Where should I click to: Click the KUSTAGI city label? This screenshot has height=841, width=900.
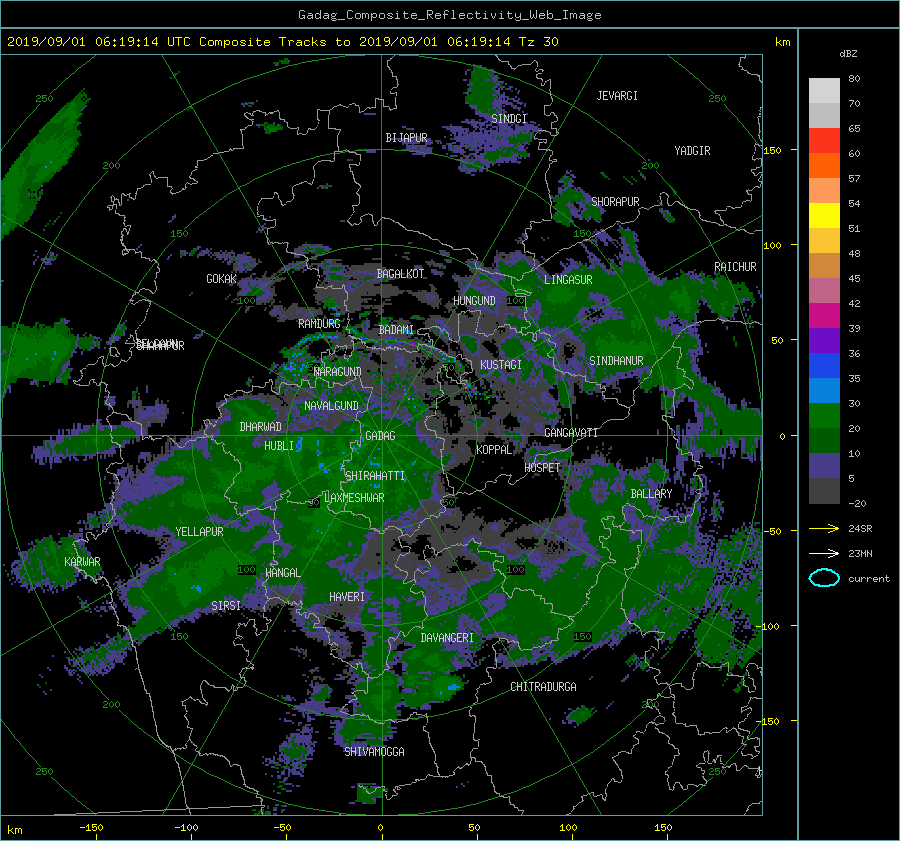point(501,365)
